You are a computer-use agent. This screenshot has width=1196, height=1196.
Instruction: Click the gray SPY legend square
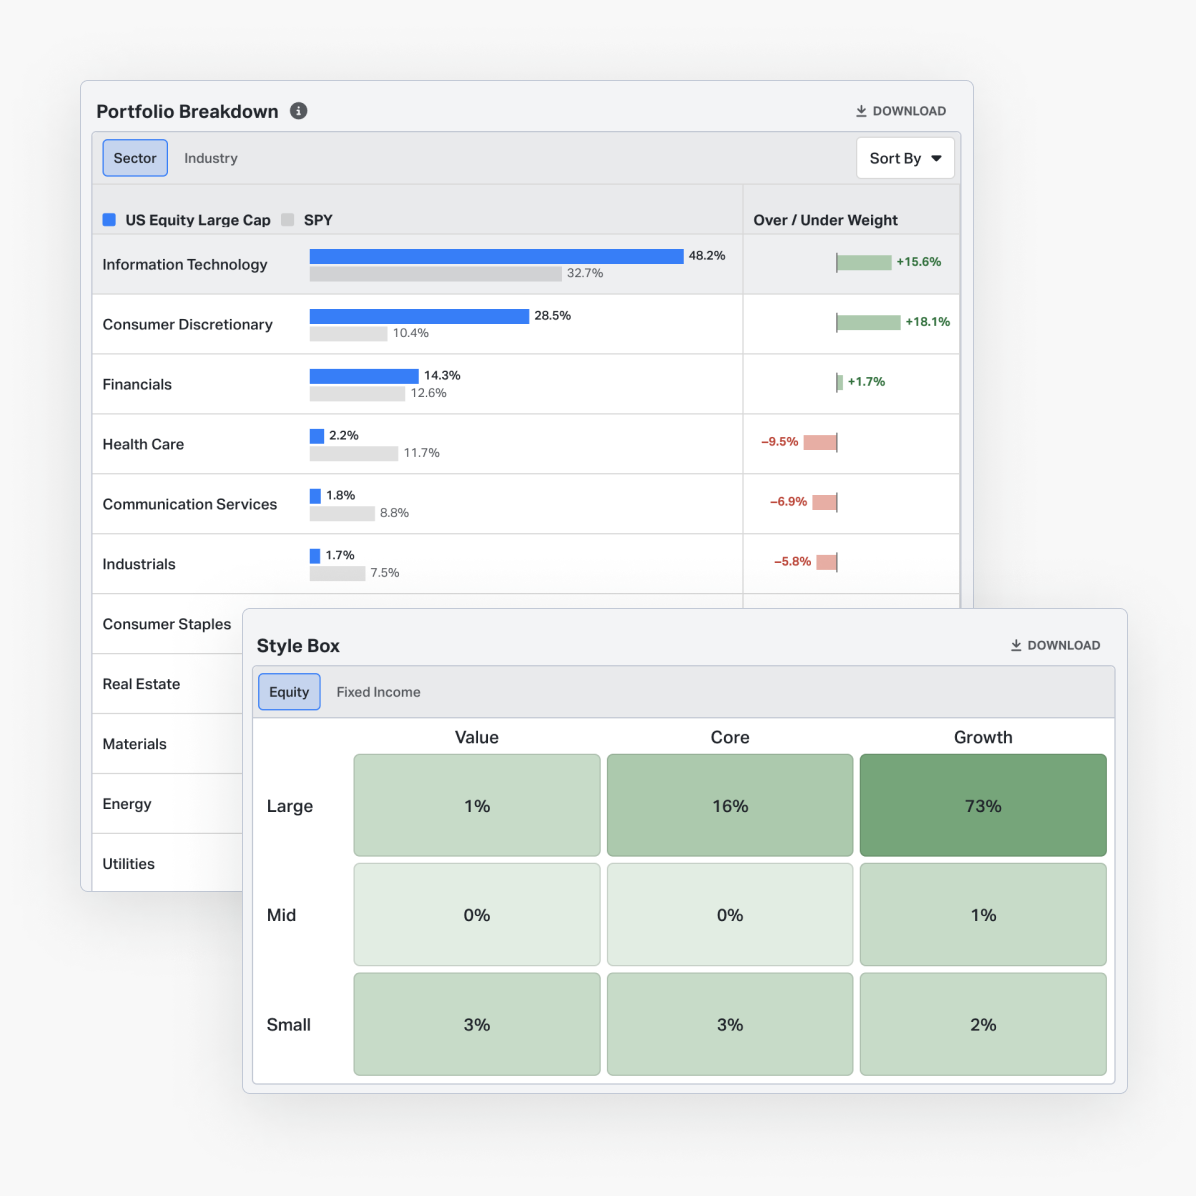pos(288,220)
